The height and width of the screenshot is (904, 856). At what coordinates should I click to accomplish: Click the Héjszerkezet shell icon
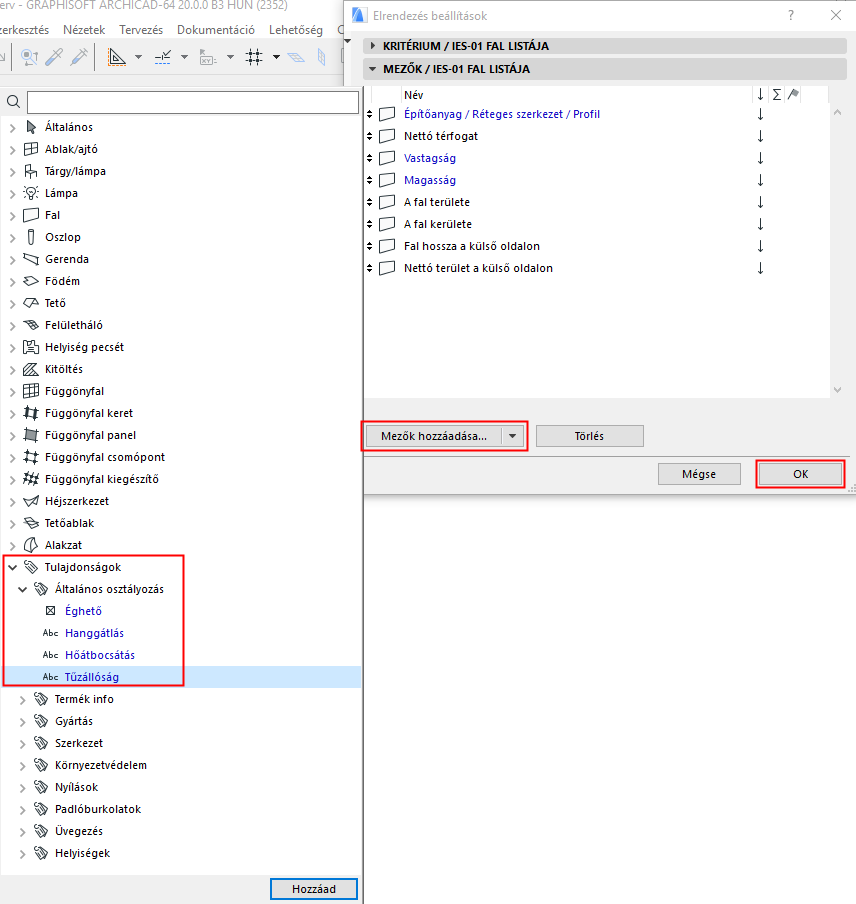(31, 501)
